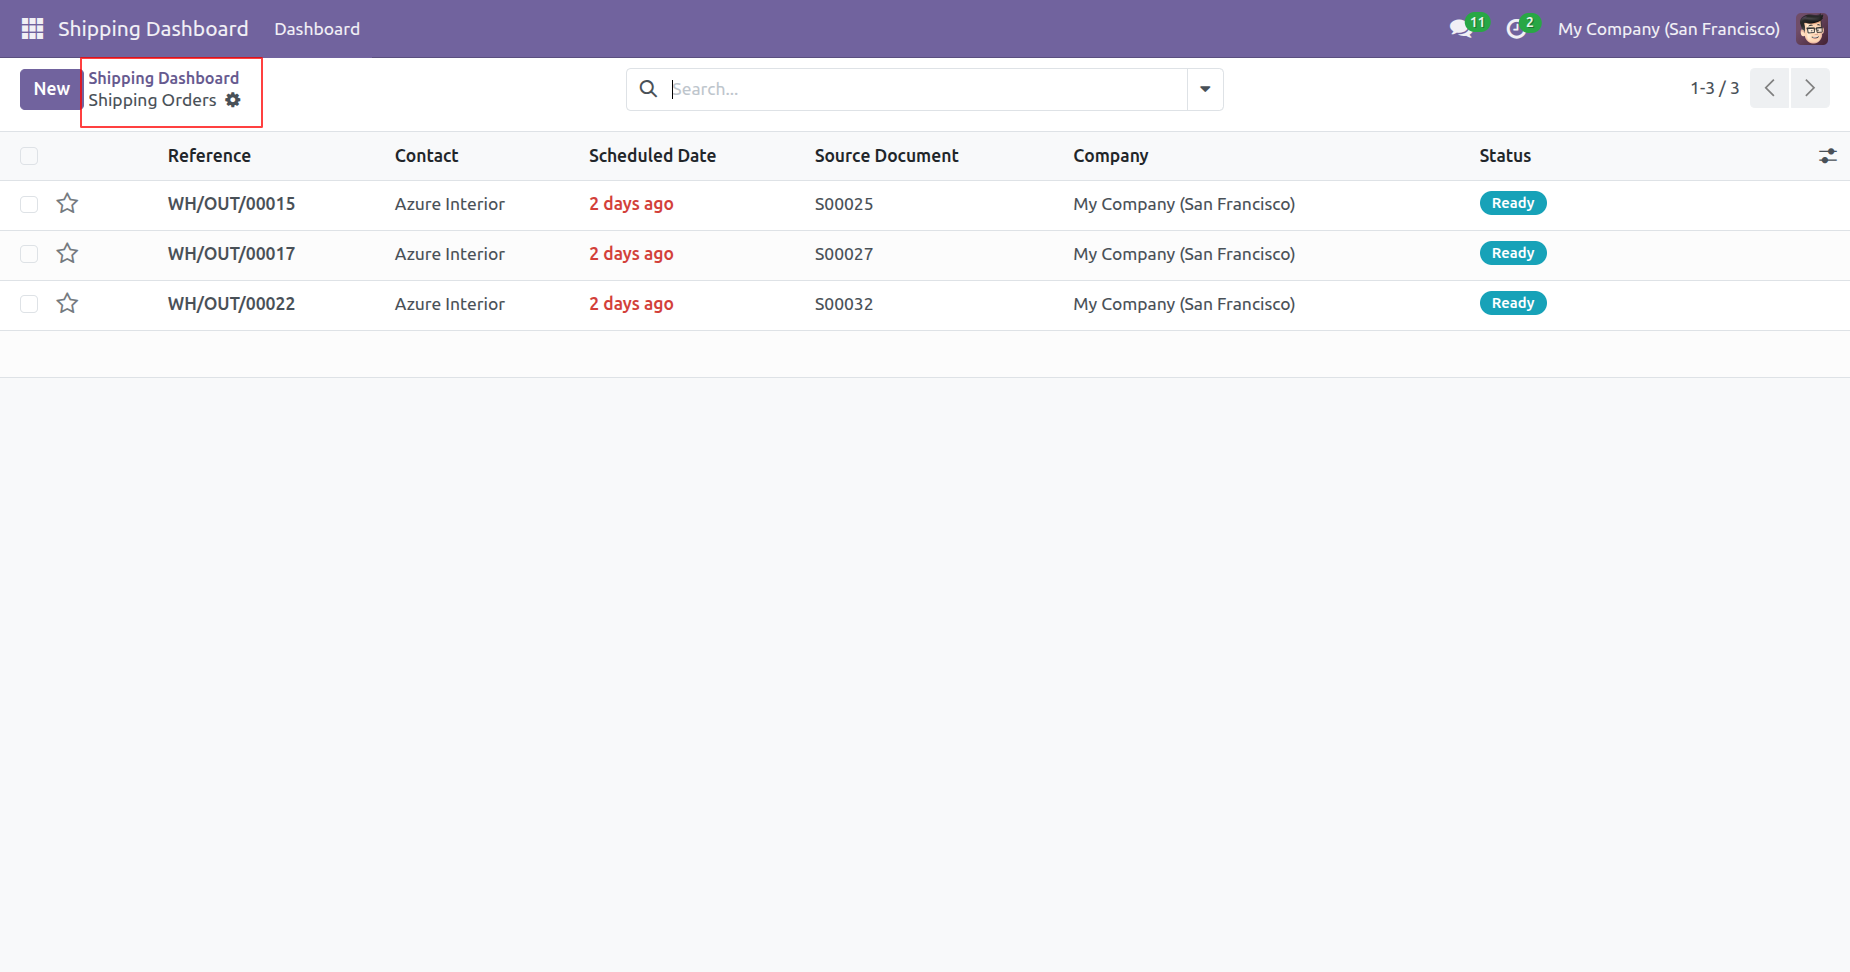This screenshot has width=1850, height=972.
Task: Open the apps grid home menu
Action: [x=32, y=29]
